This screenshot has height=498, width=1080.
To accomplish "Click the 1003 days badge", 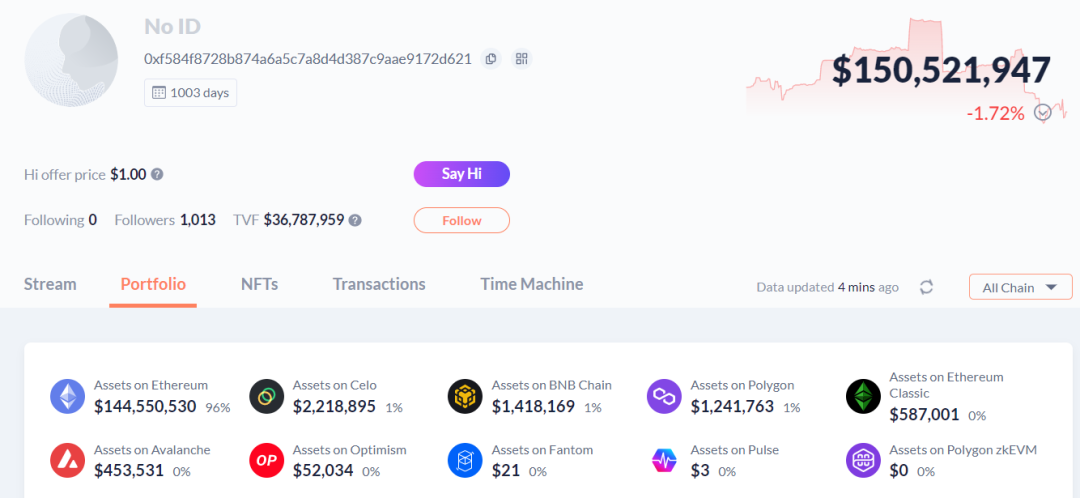I will [190, 93].
